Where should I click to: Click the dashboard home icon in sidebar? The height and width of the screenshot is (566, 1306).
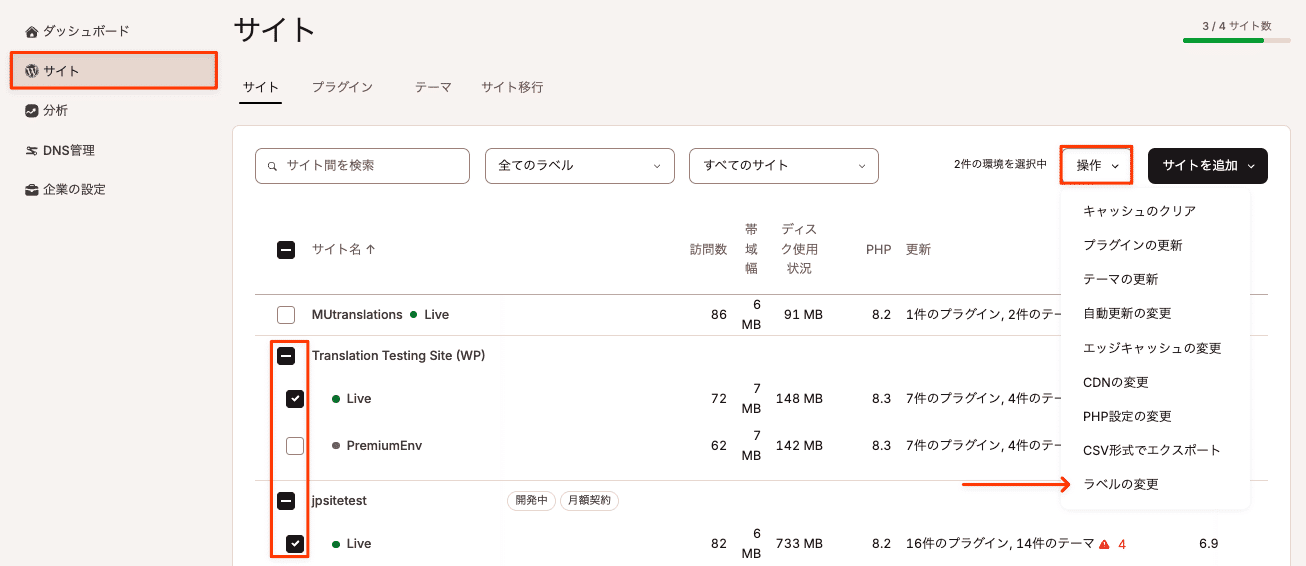pos(32,32)
